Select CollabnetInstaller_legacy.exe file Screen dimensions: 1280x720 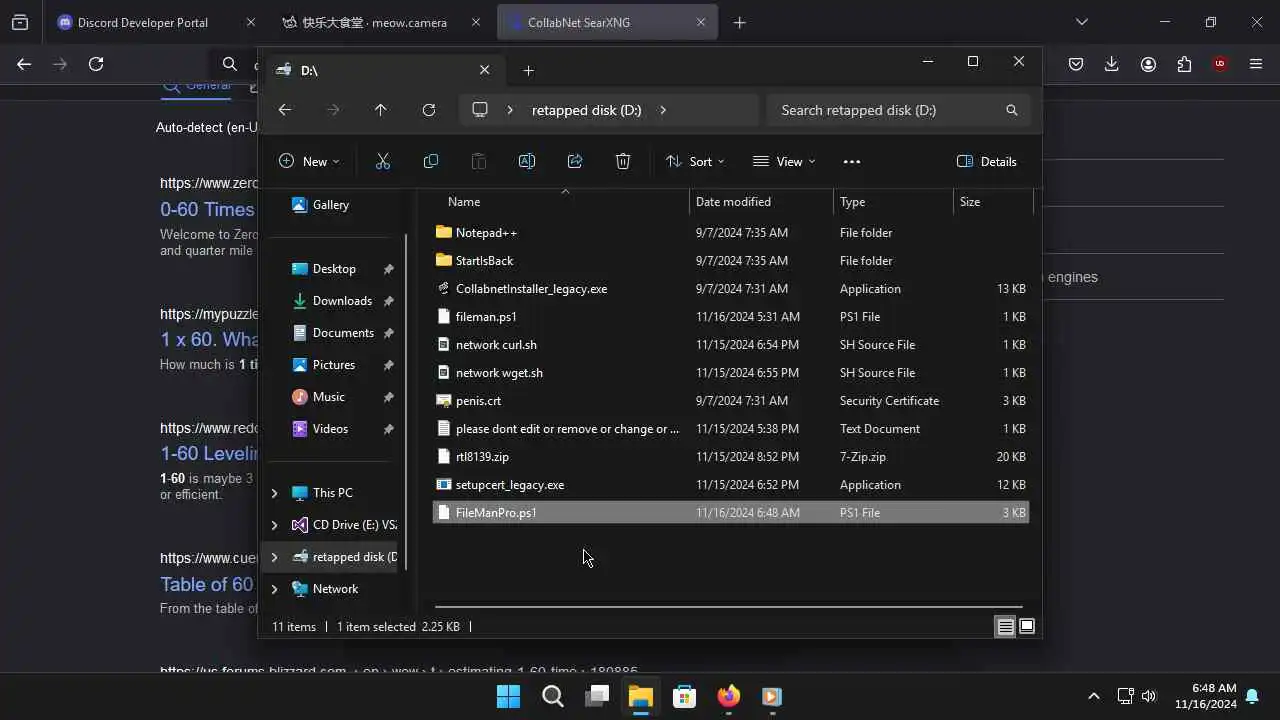tap(731, 289)
